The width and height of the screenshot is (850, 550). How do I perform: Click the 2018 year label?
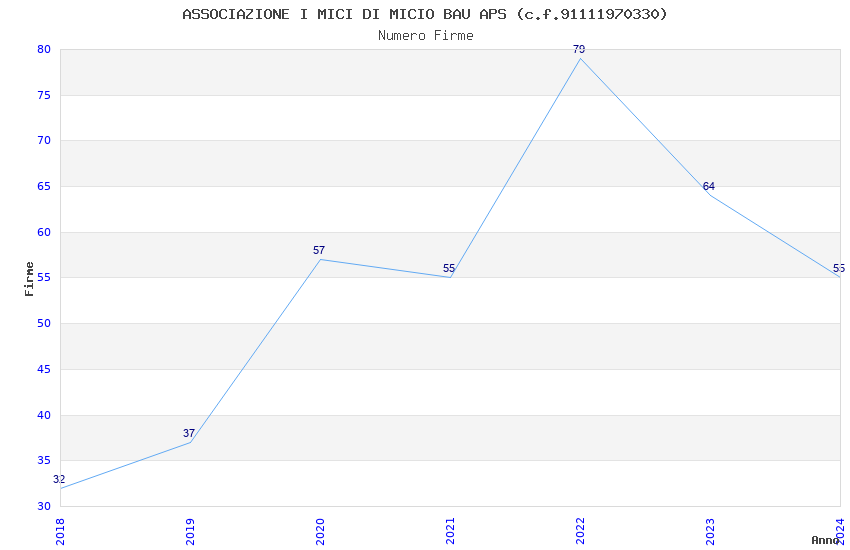(60, 532)
